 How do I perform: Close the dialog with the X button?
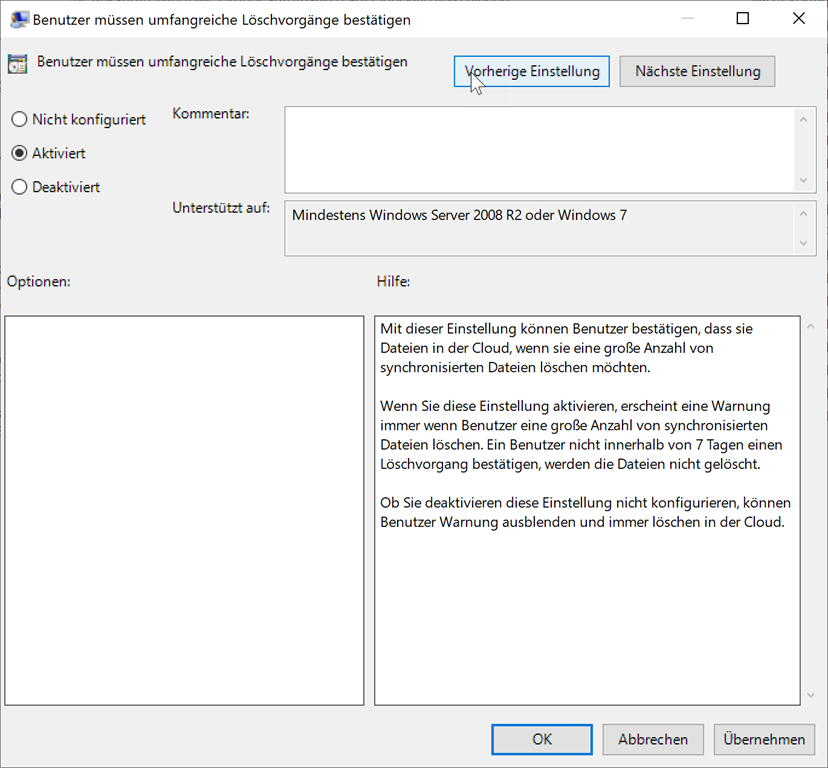pyautogui.click(x=798, y=19)
